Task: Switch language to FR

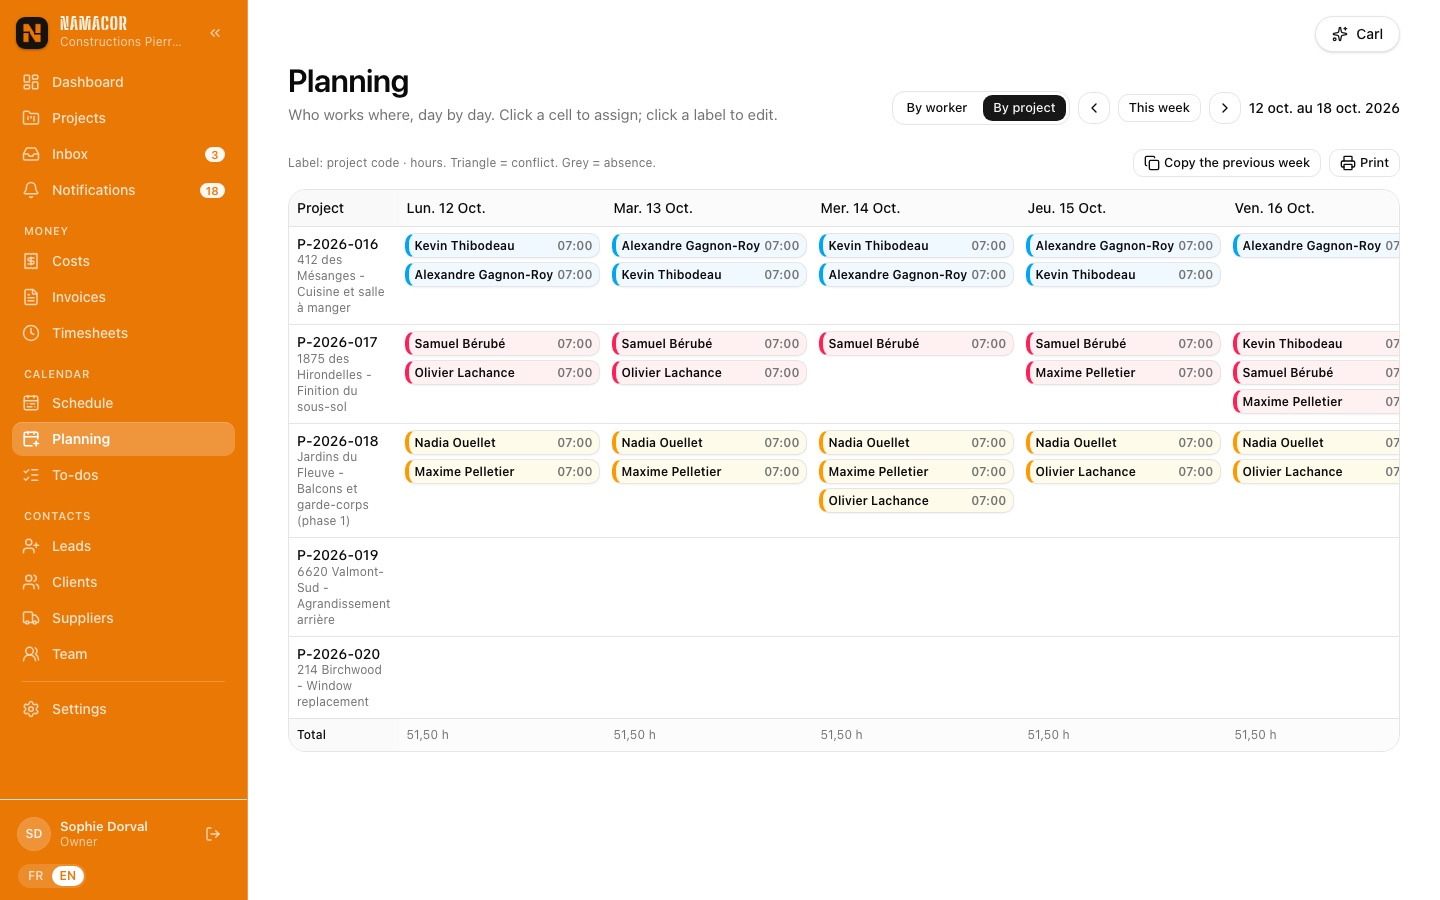Action: [36, 876]
